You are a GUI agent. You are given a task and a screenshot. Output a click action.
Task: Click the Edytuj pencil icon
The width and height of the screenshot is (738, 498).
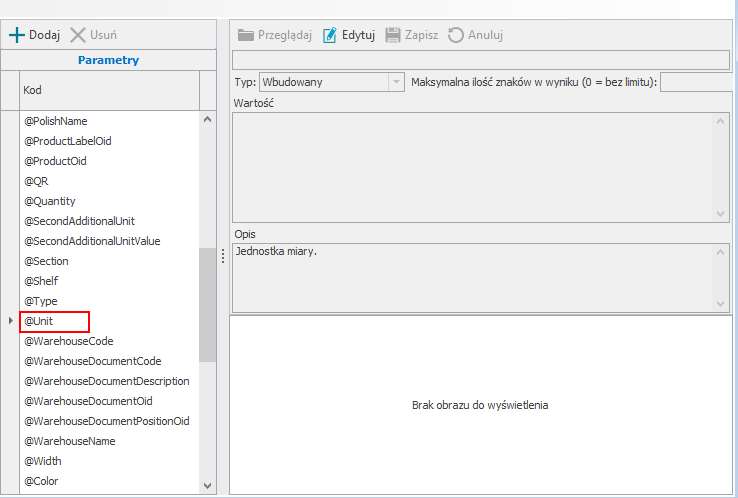pos(331,35)
